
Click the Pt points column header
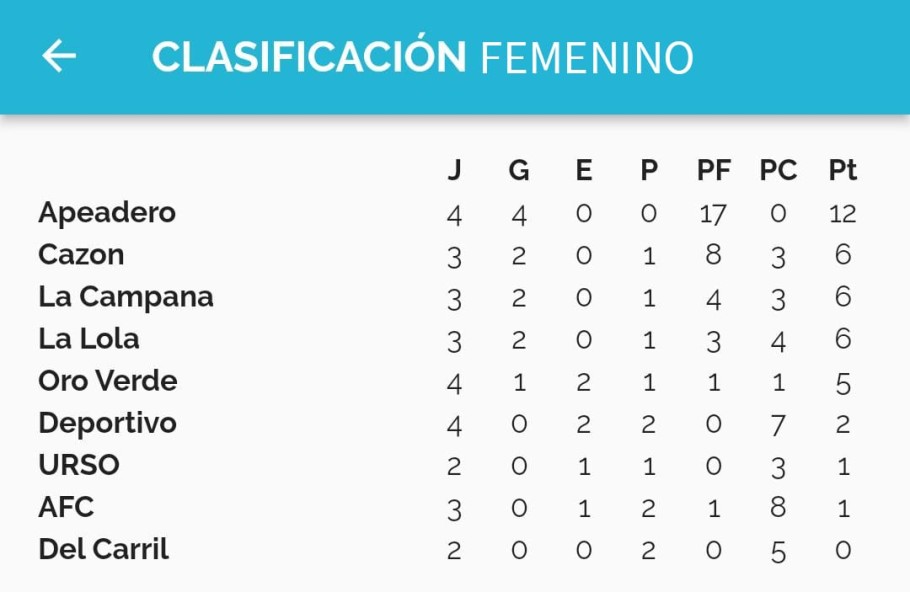point(843,170)
